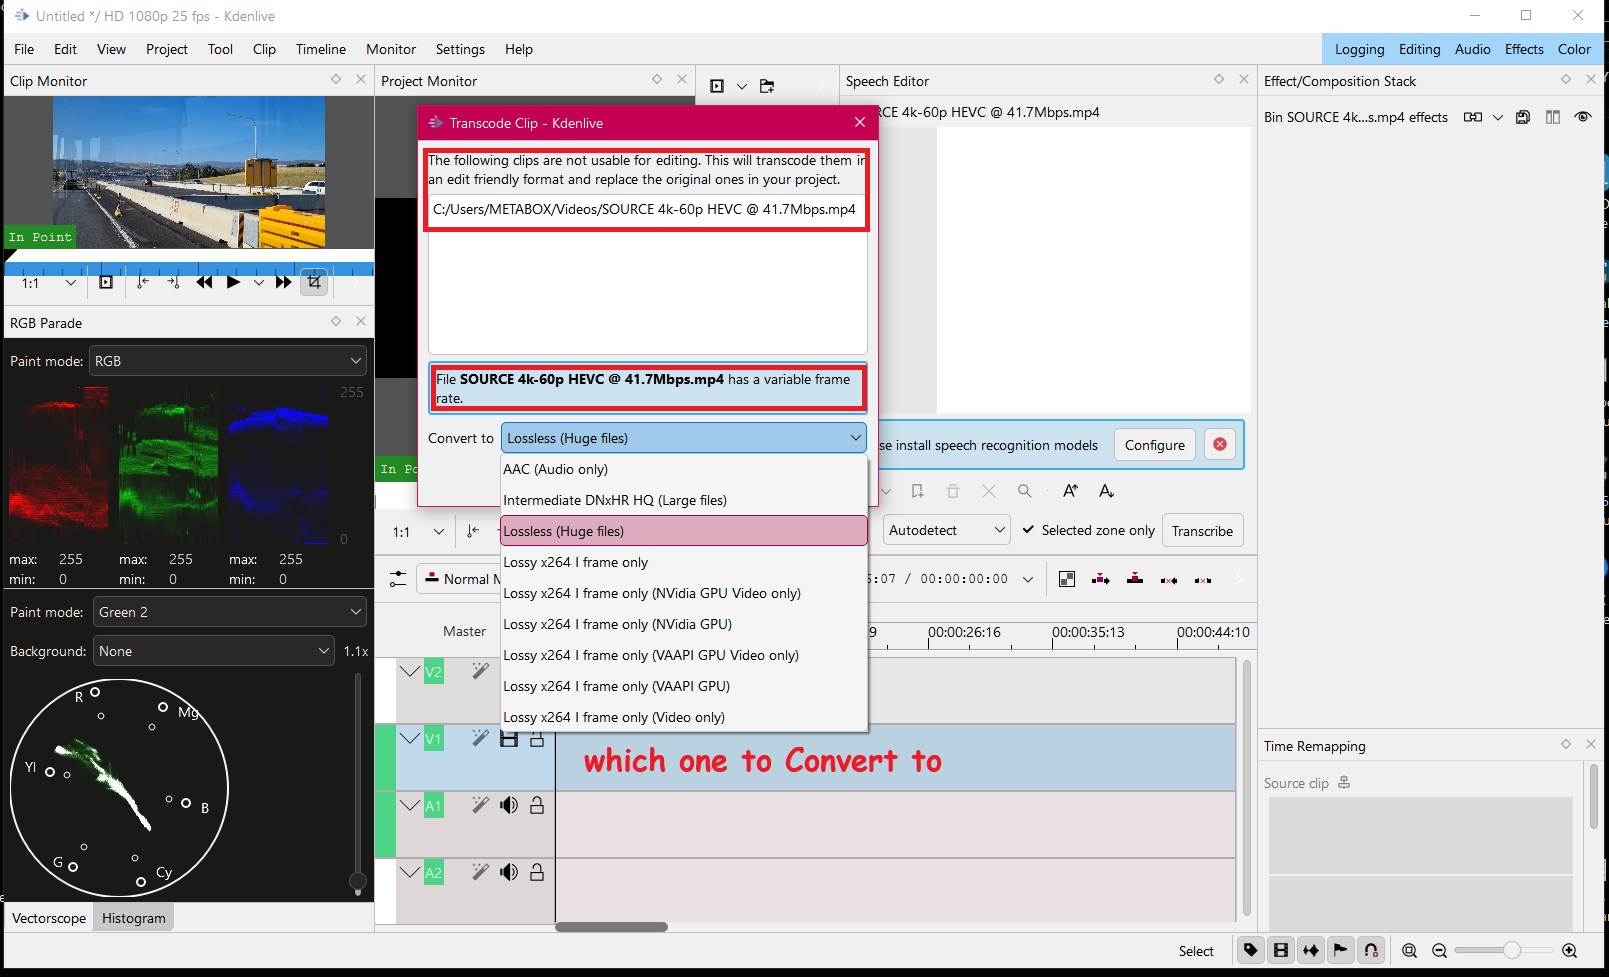Play the clip in Clip Monitor
1609x977 pixels.
[x=233, y=283]
